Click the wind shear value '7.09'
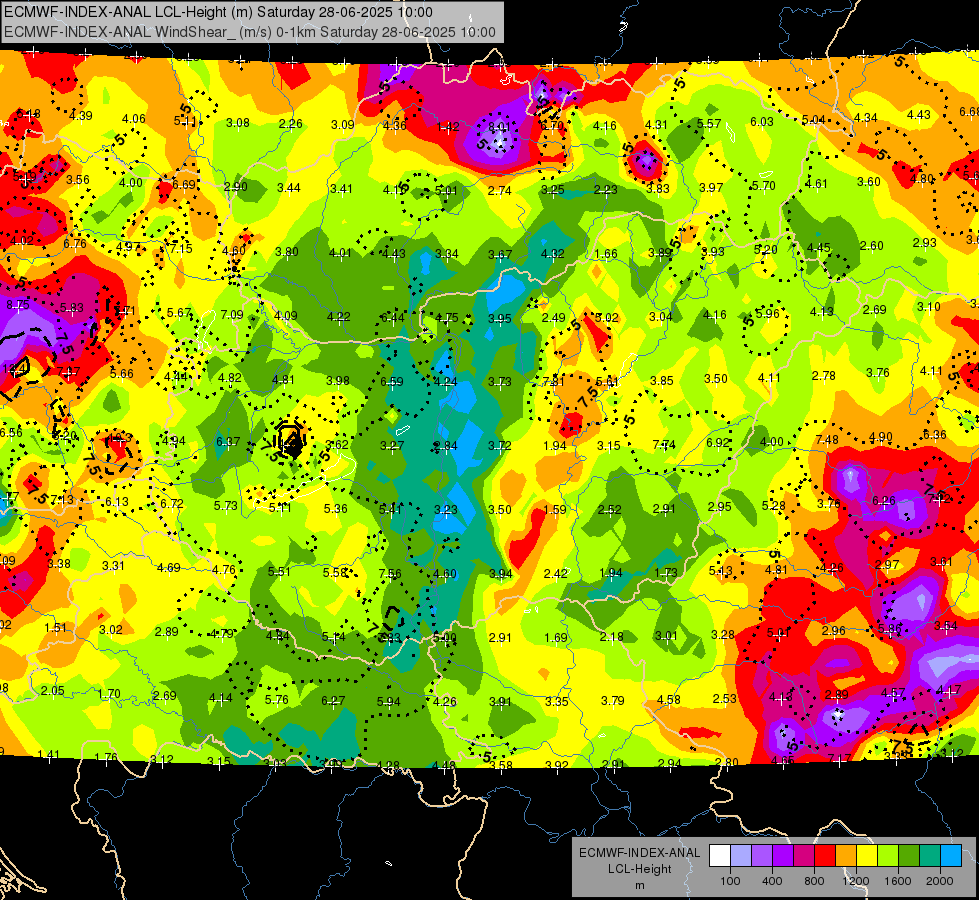The height and width of the screenshot is (900, 979). pos(232,314)
